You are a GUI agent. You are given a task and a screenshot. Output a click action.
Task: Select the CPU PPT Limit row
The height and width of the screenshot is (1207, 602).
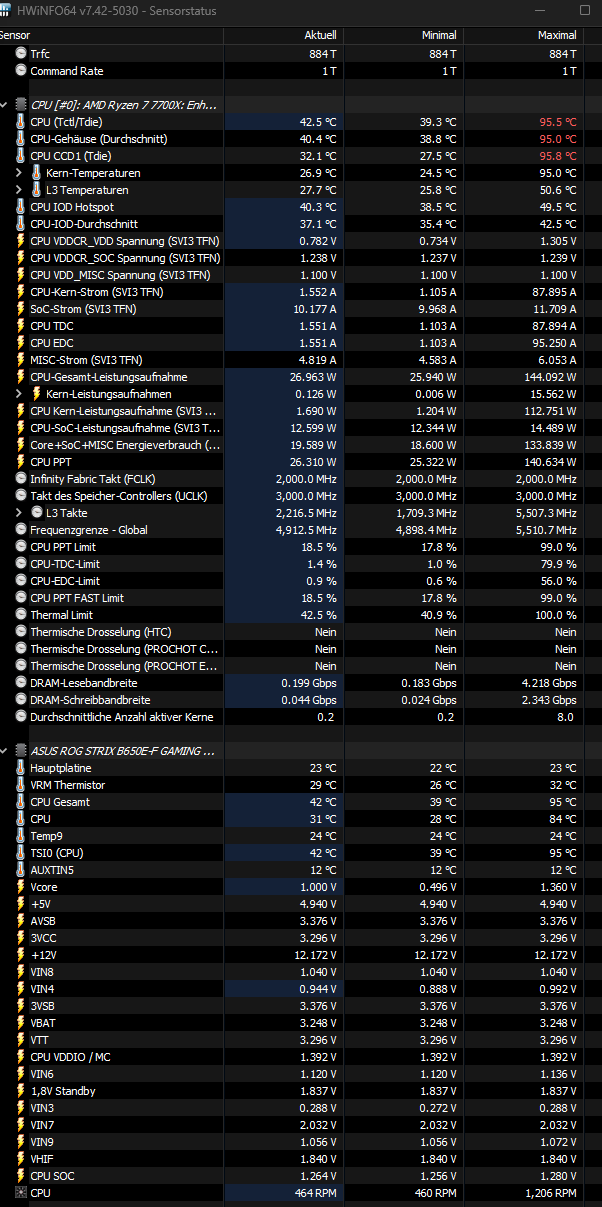301,547
